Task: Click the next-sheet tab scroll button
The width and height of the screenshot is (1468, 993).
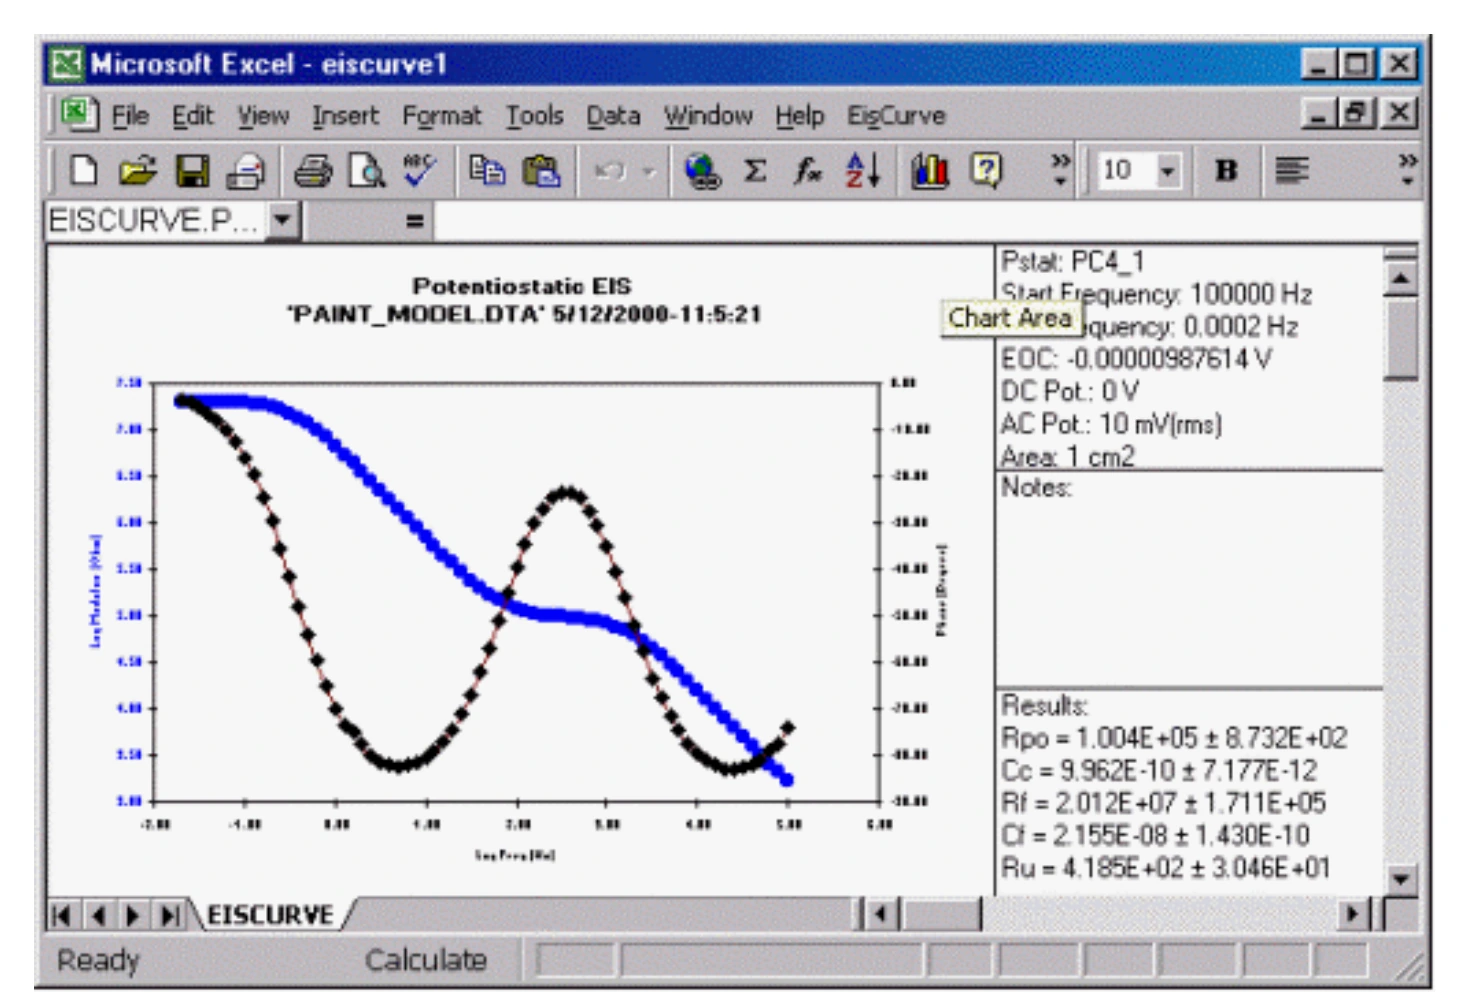Action: pyautogui.click(x=133, y=915)
